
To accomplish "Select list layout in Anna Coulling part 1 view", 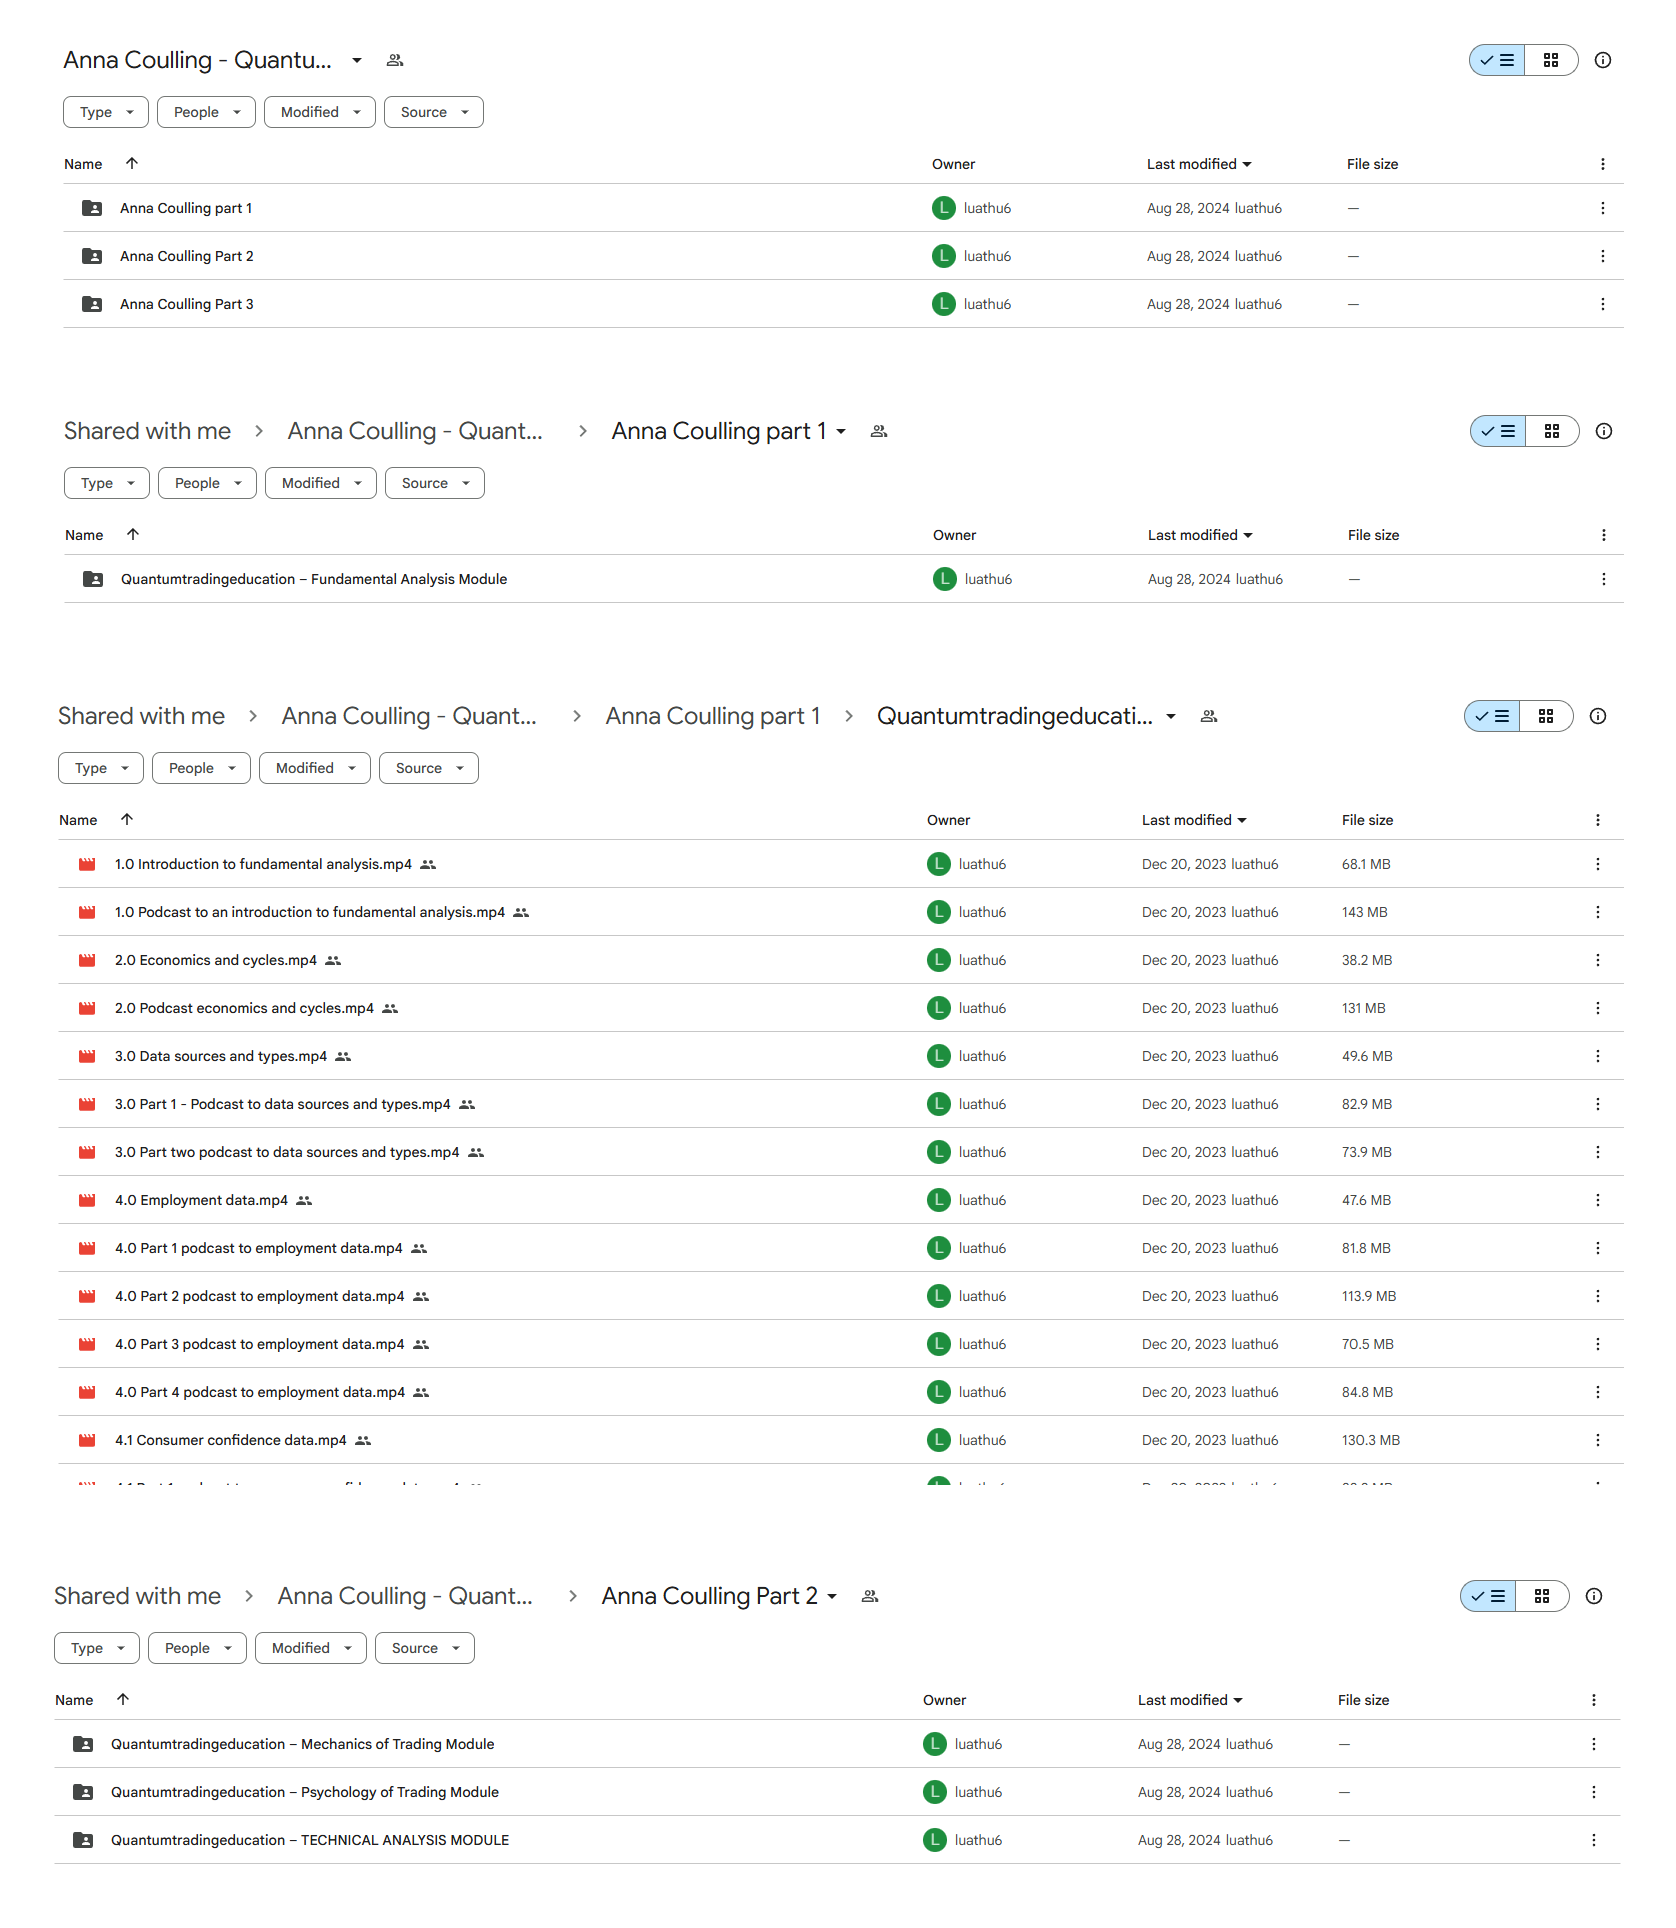I will point(1498,431).
